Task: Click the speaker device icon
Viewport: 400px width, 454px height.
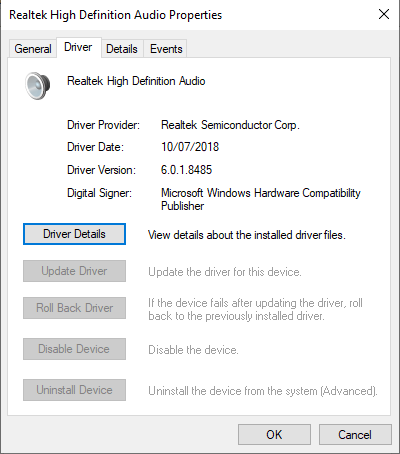Action: click(37, 86)
